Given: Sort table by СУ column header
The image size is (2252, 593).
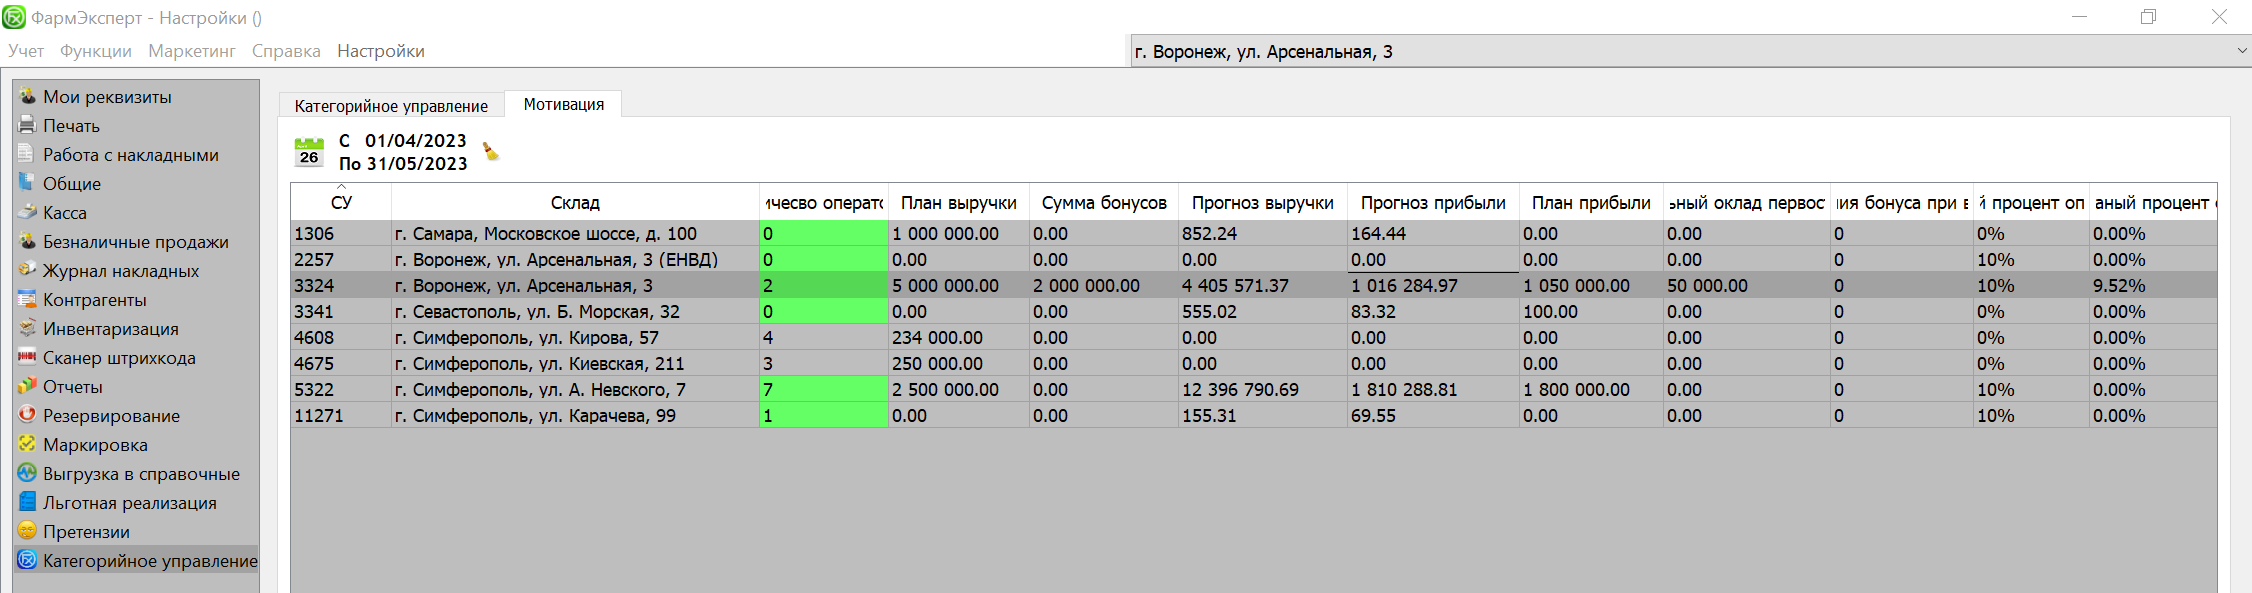Looking at the screenshot, I should coord(341,203).
